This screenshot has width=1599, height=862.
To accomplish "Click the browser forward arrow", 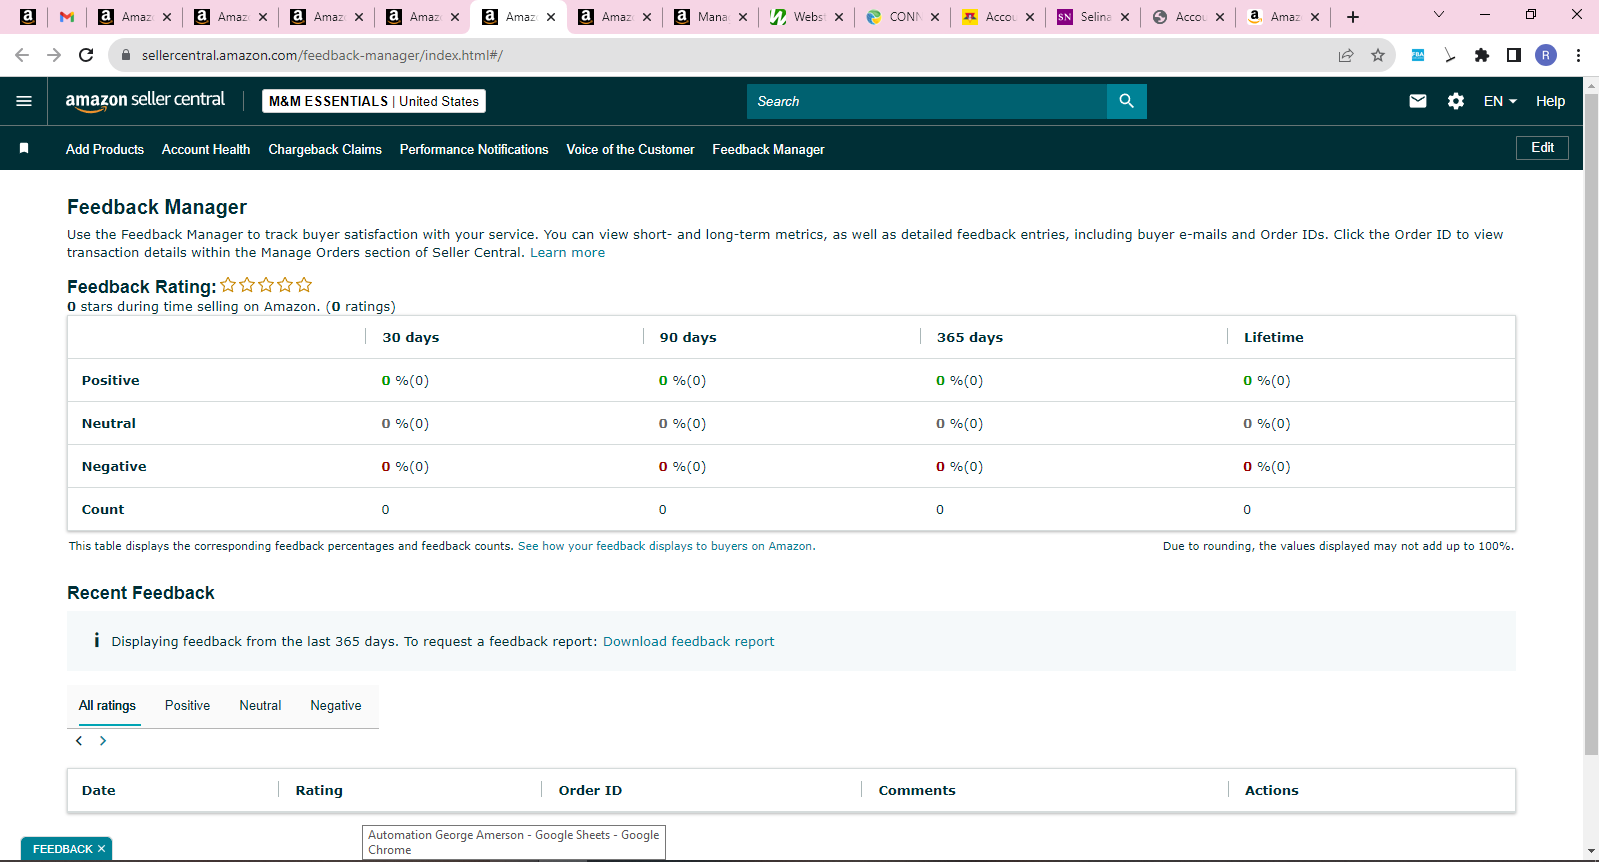I will pos(54,55).
